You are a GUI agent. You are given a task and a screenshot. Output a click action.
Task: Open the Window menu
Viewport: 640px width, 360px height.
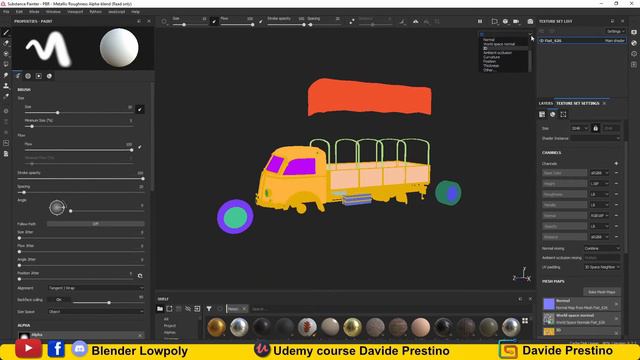pyautogui.click(x=53, y=12)
